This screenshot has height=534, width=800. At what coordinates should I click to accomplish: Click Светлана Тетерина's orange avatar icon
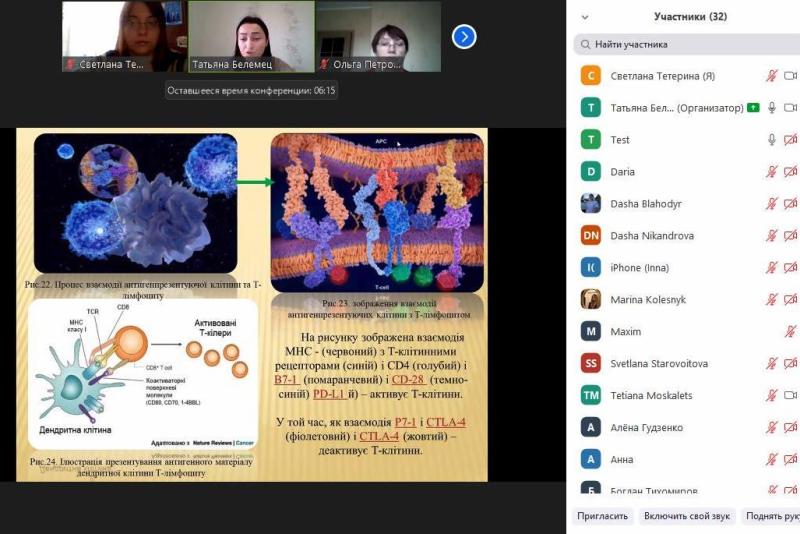click(591, 76)
